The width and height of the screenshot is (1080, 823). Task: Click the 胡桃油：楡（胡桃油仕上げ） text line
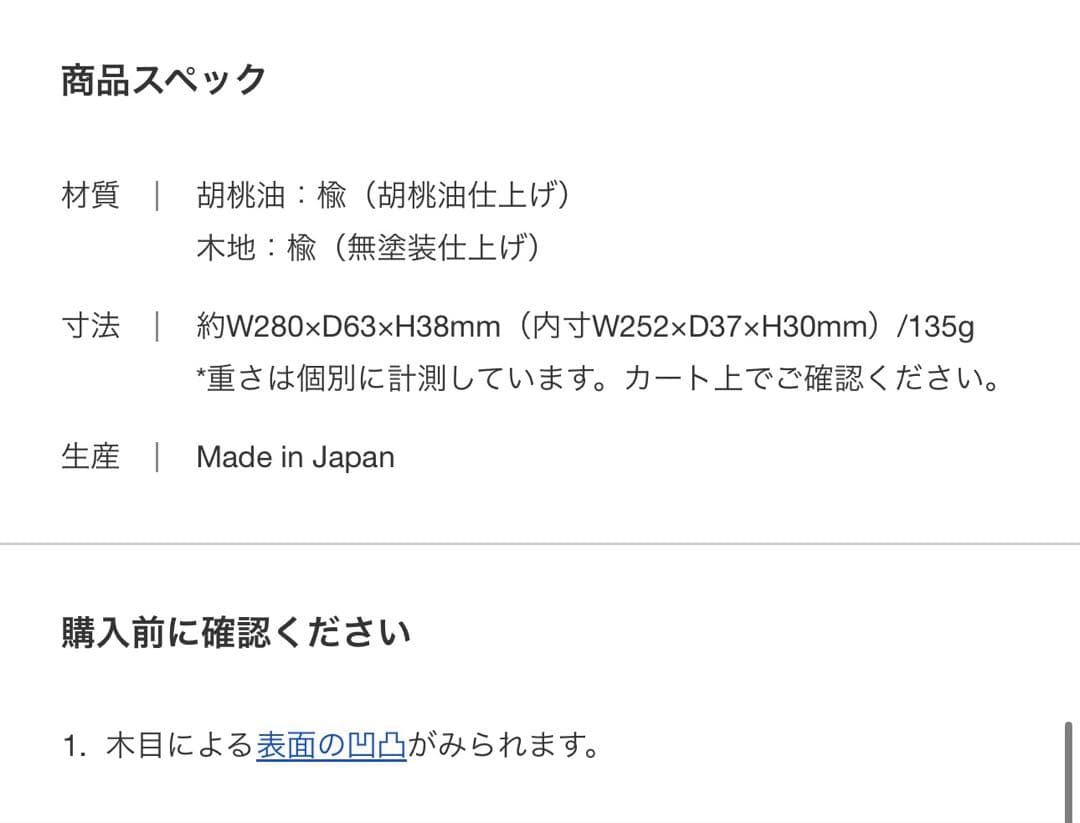[x=384, y=195]
